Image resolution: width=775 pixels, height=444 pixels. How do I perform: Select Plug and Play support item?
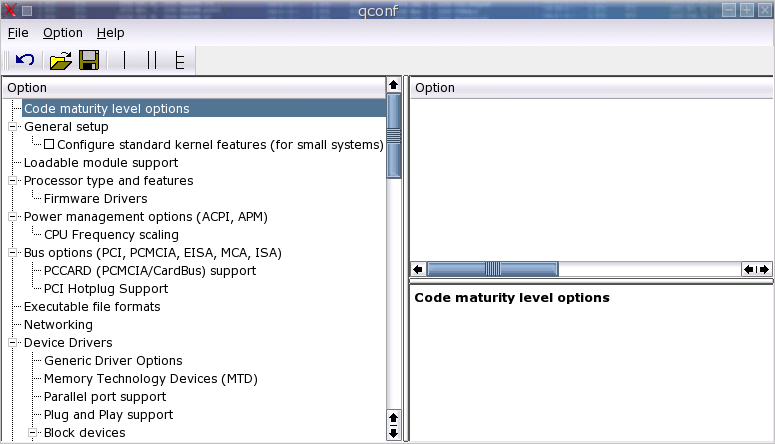pos(108,415)
